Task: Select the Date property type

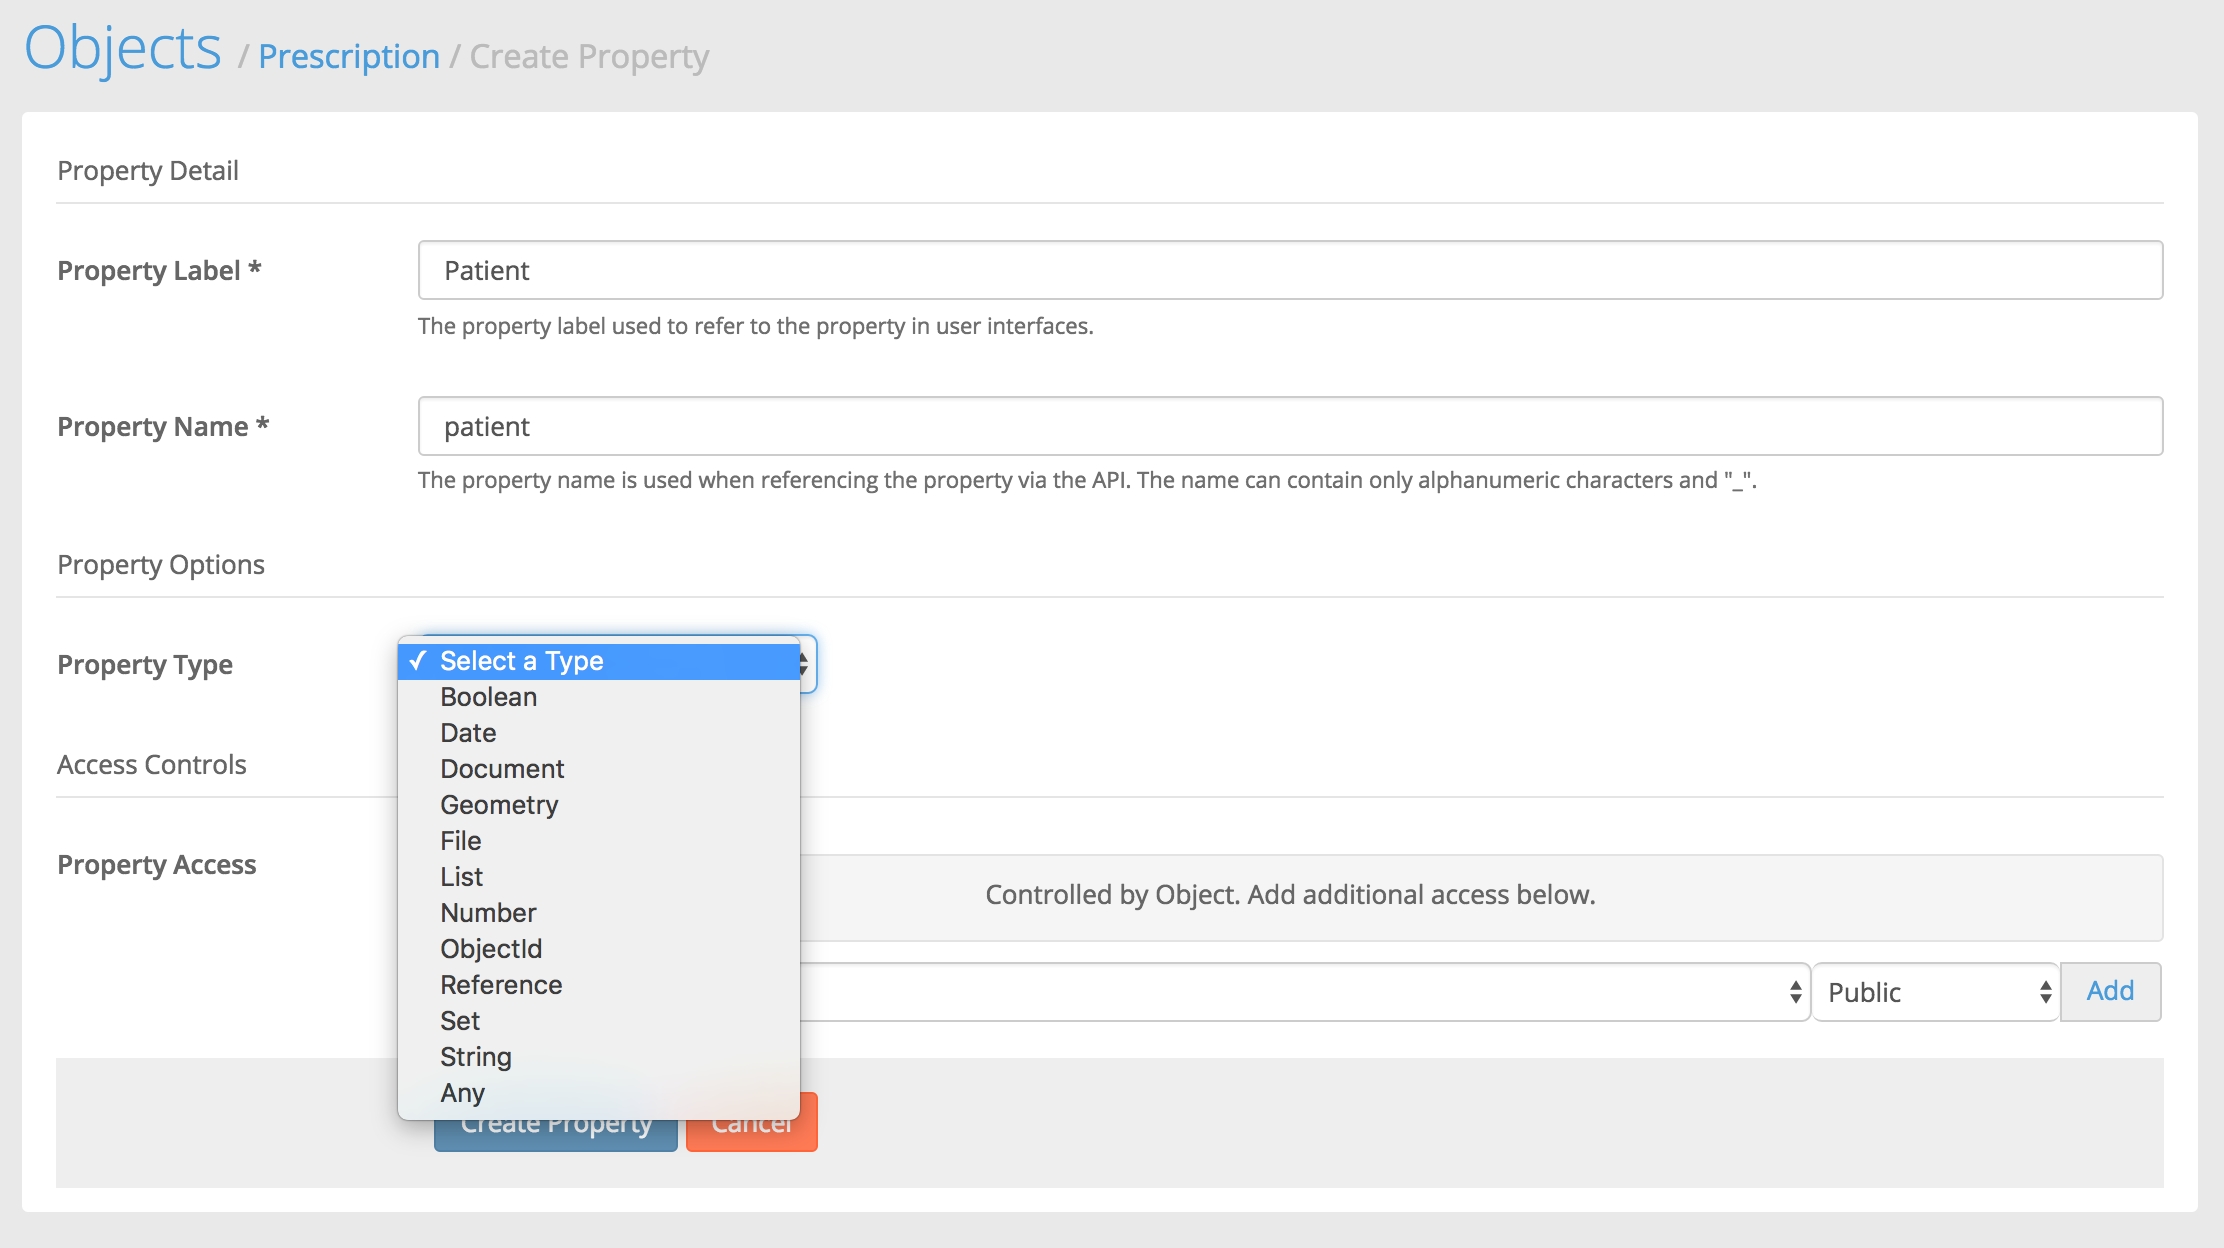Action: pyautogui.click(x=599, y=733)
